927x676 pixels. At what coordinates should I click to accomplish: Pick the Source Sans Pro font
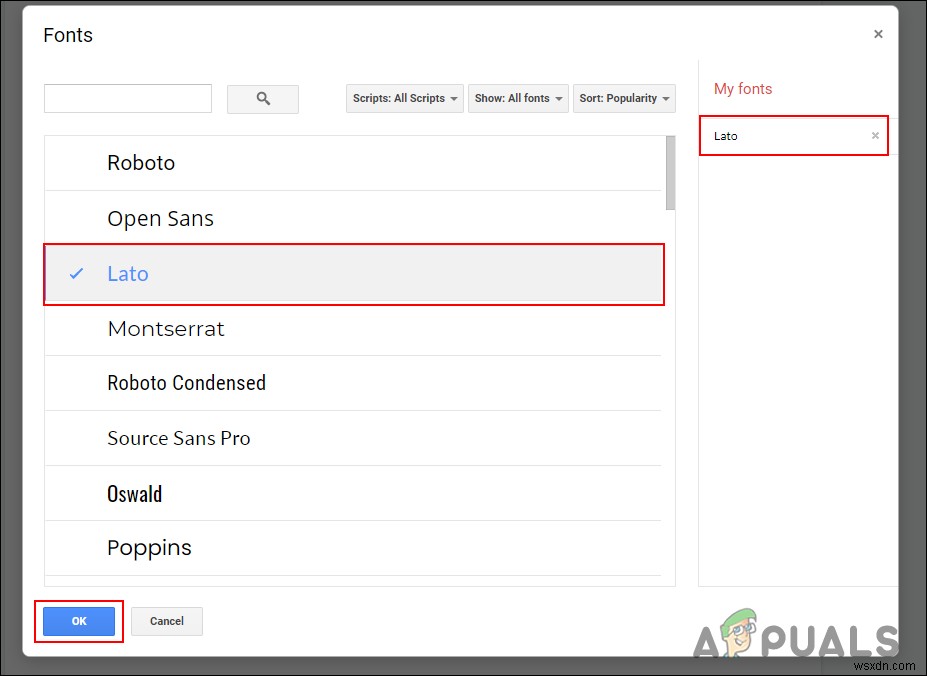(x=179, y=438)
